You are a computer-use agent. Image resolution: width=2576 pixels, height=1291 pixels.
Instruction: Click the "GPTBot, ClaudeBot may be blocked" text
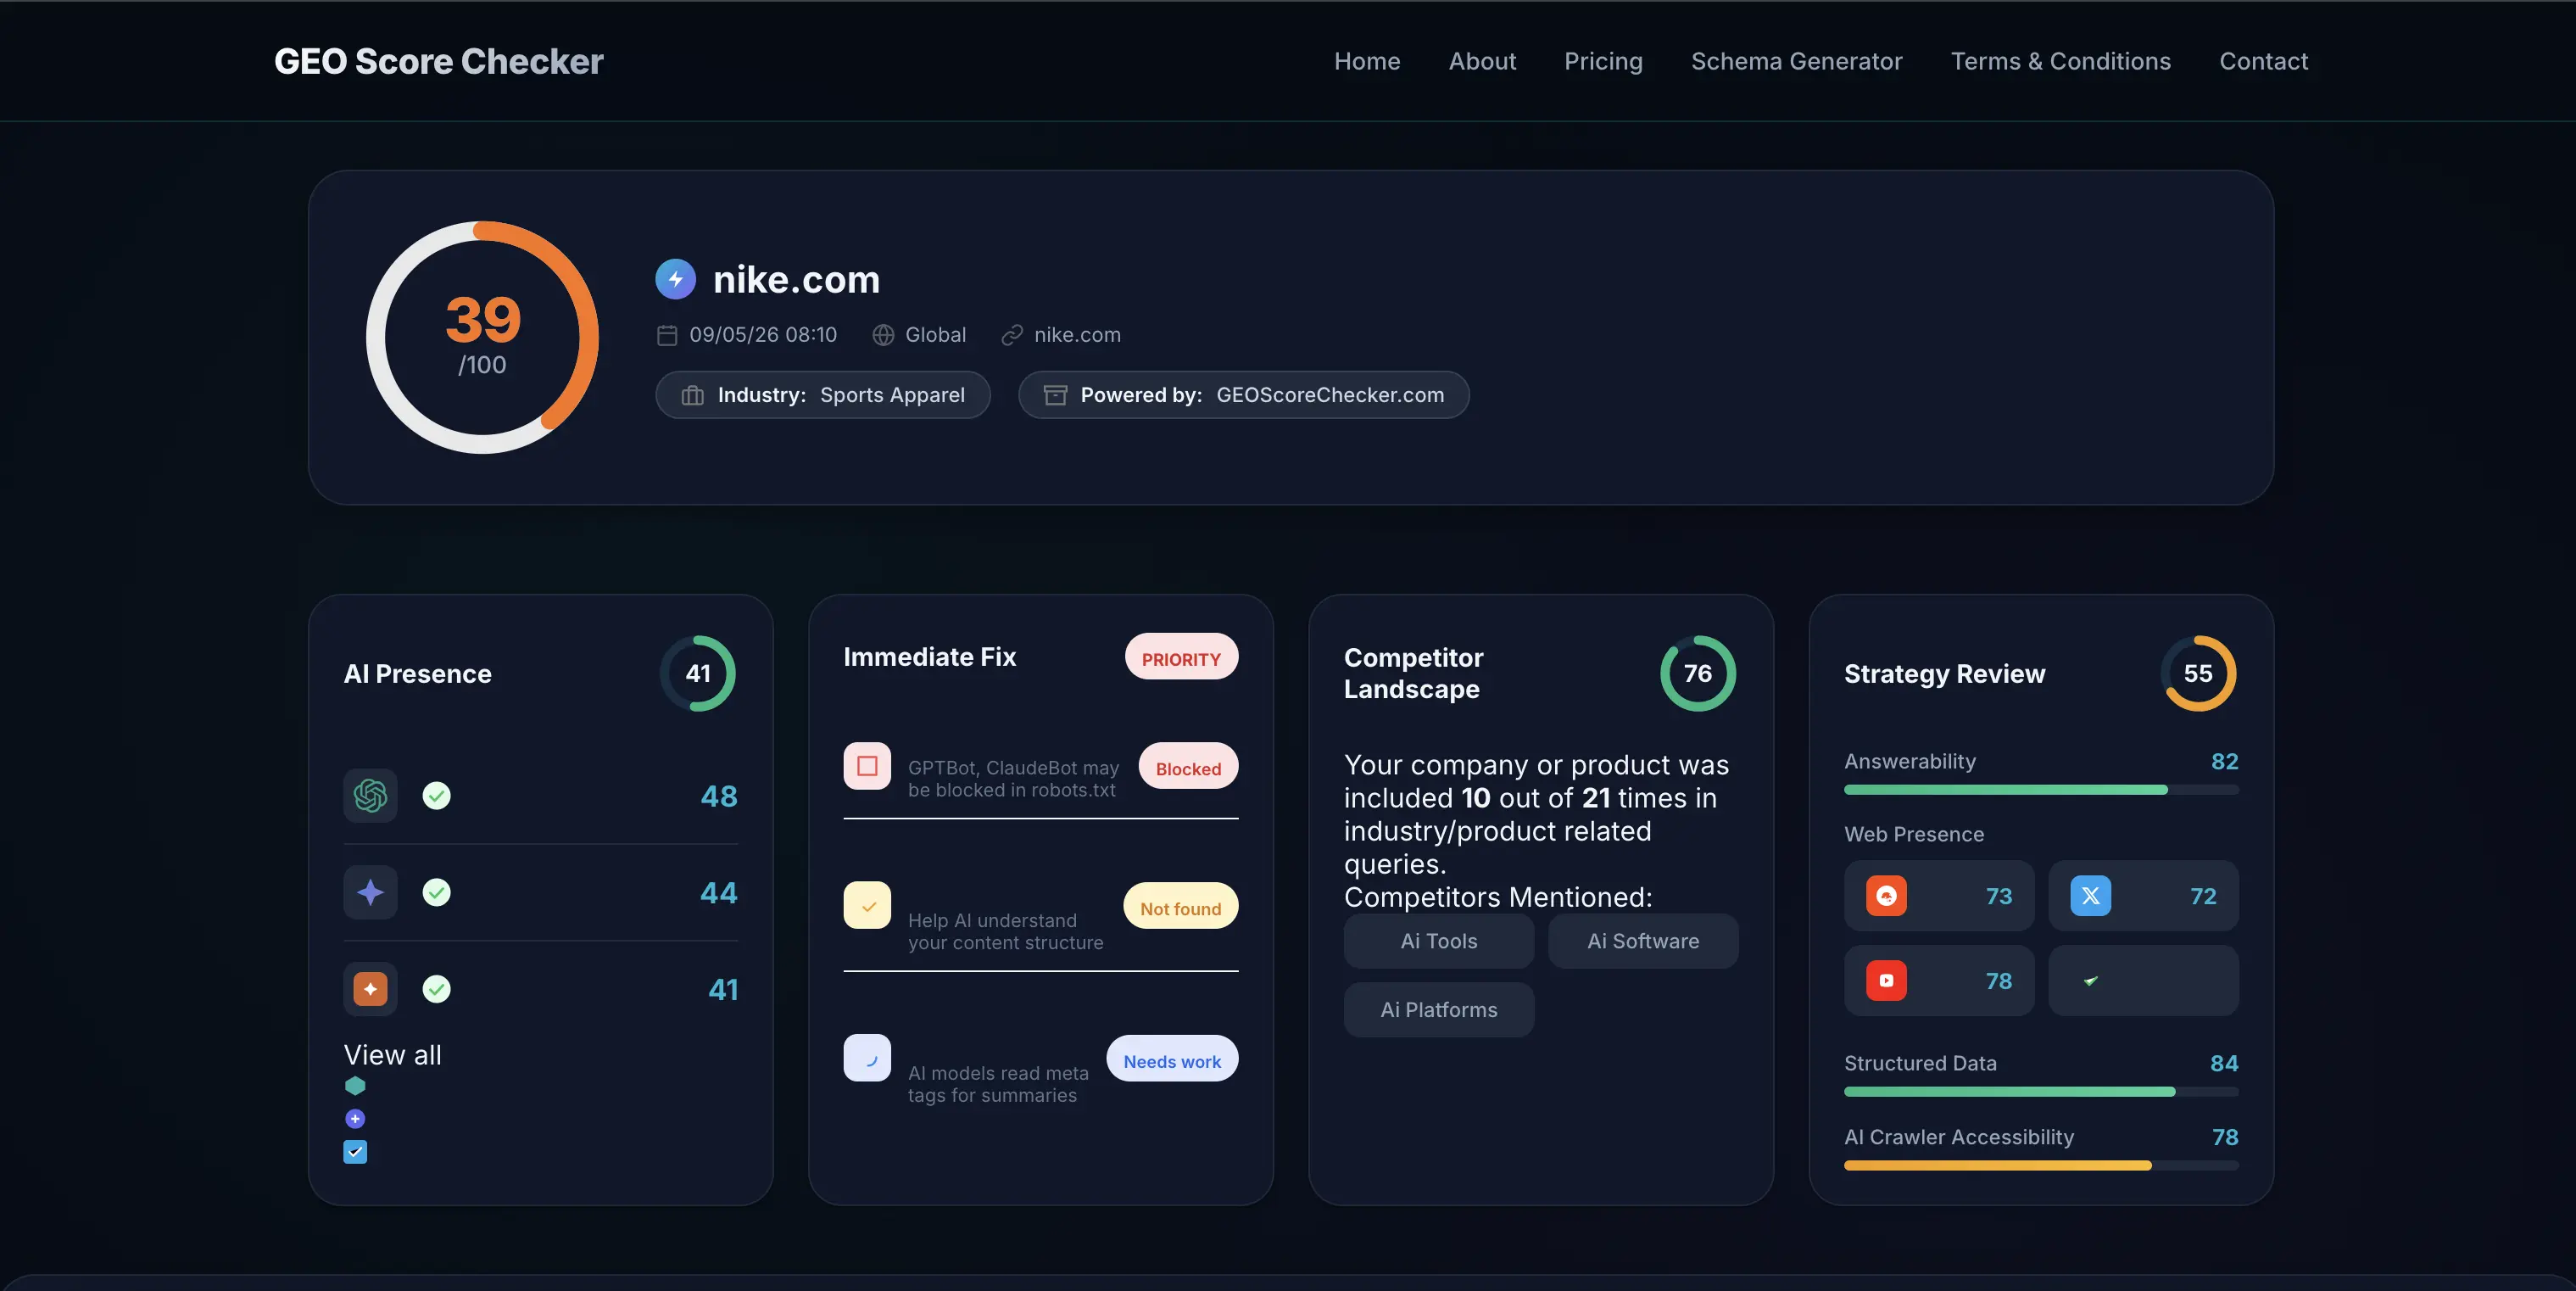[x=1013, y=779]
